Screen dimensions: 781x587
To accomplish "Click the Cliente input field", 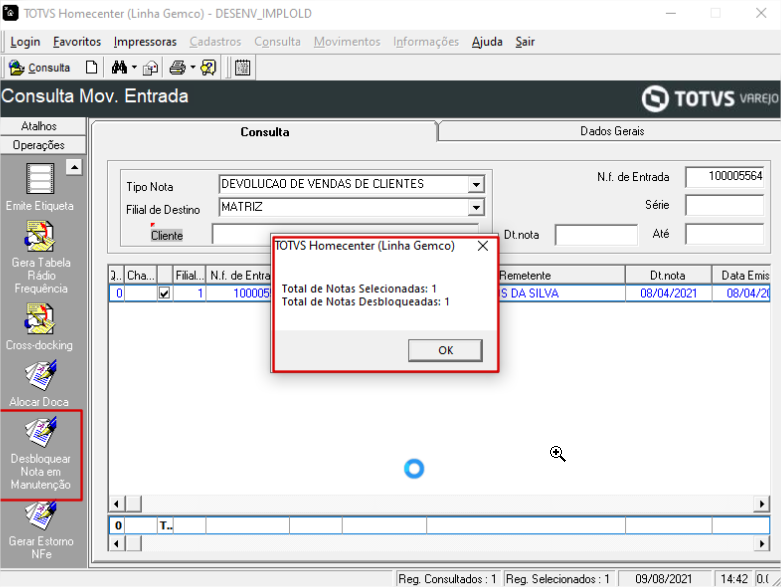I will 345,234.
